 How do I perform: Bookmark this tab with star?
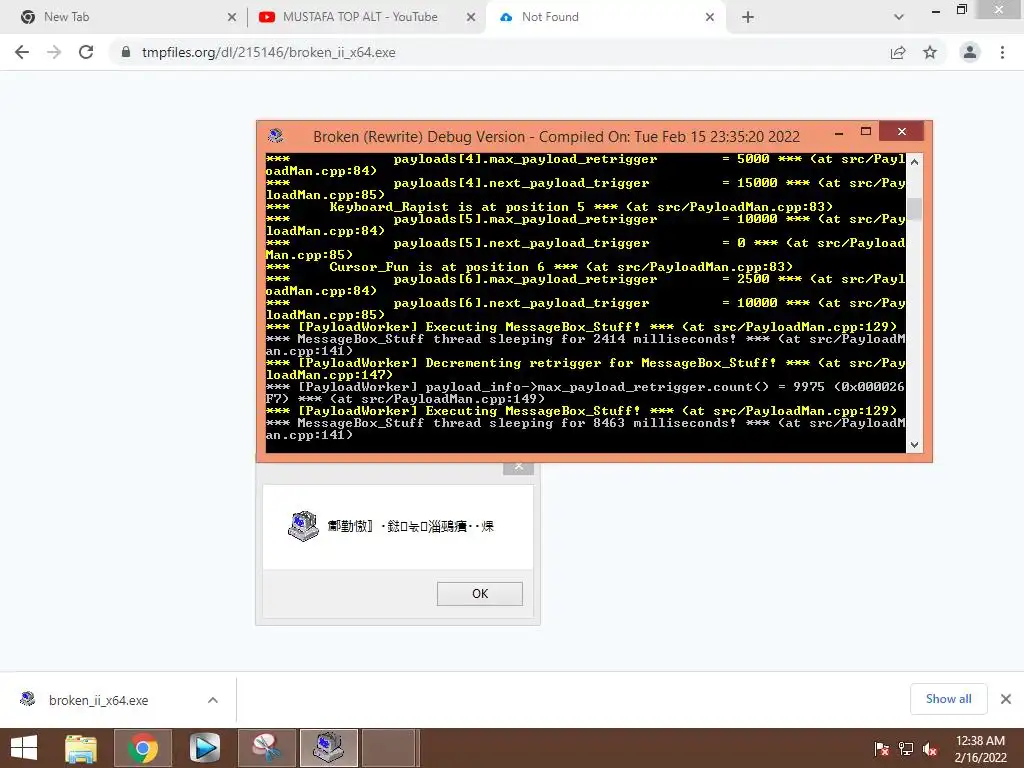click(930, 52)
